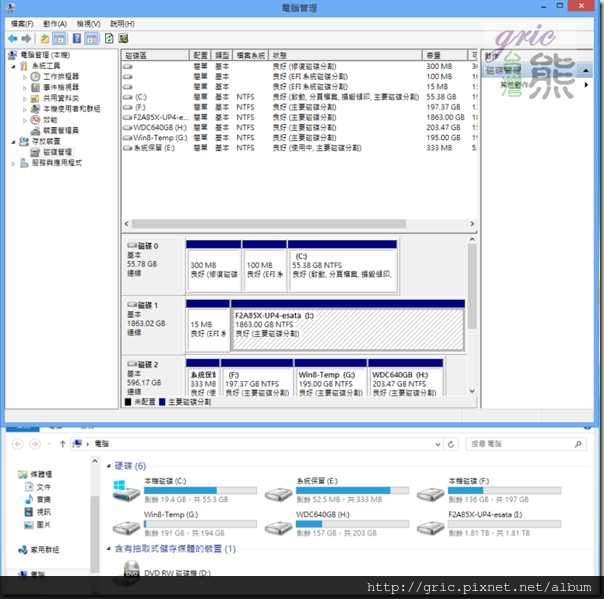This screenshot has width=604, height=599.
Task: Expand 本機使用者和群組 tree node
Action: [25, 109]
